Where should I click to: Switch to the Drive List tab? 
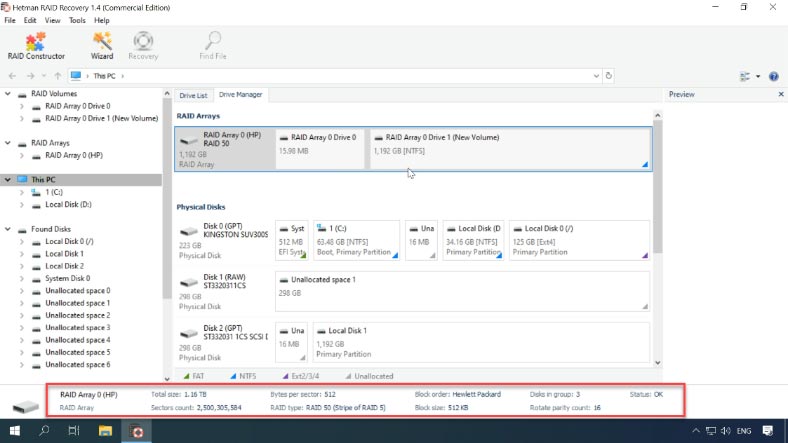[x=193, y=95]
